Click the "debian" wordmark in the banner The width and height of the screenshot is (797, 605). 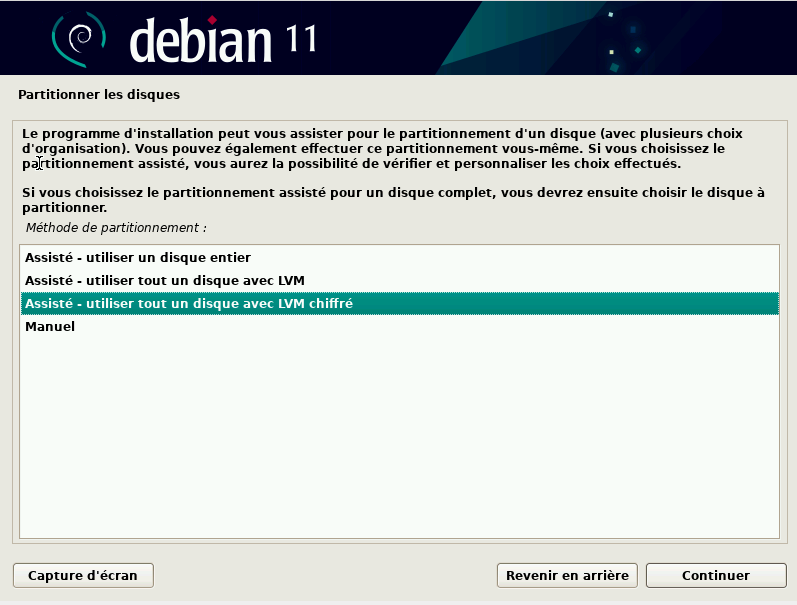pyautogui.click(x=200, y=40)
